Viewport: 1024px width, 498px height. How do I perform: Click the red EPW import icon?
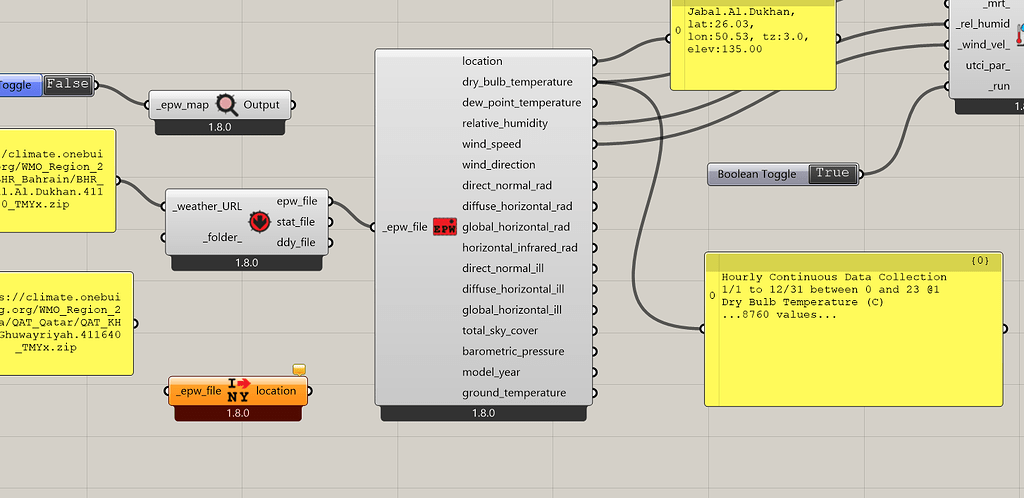pos(445,226)
